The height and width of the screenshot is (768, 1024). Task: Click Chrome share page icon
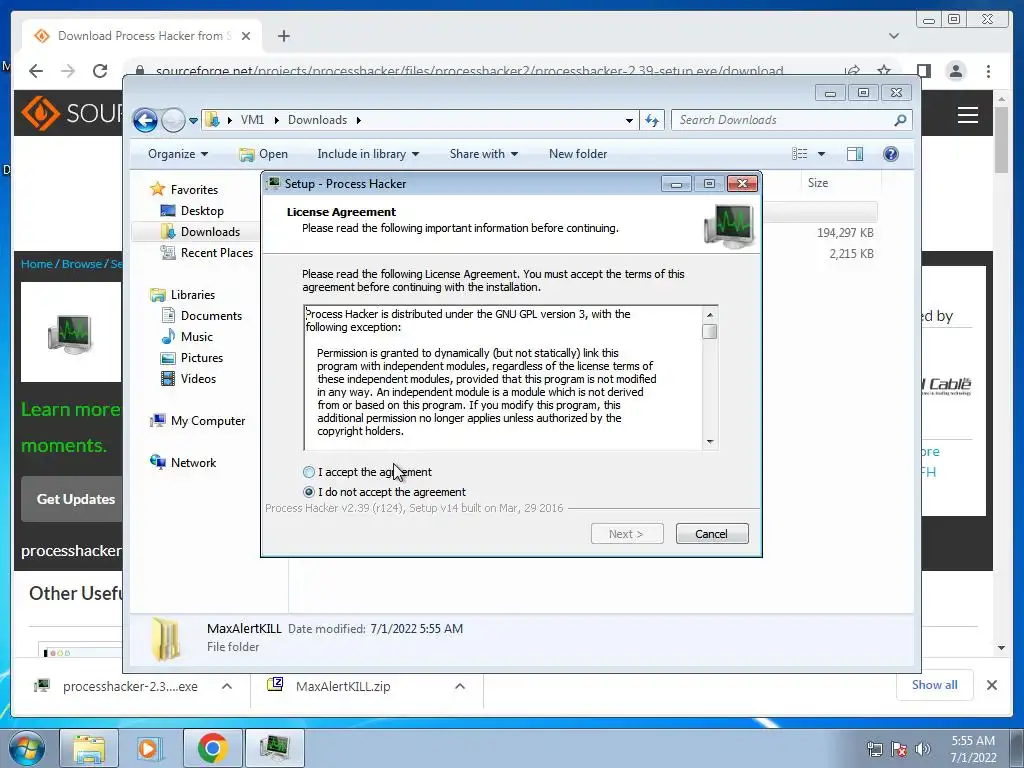(x=852, y=71)
